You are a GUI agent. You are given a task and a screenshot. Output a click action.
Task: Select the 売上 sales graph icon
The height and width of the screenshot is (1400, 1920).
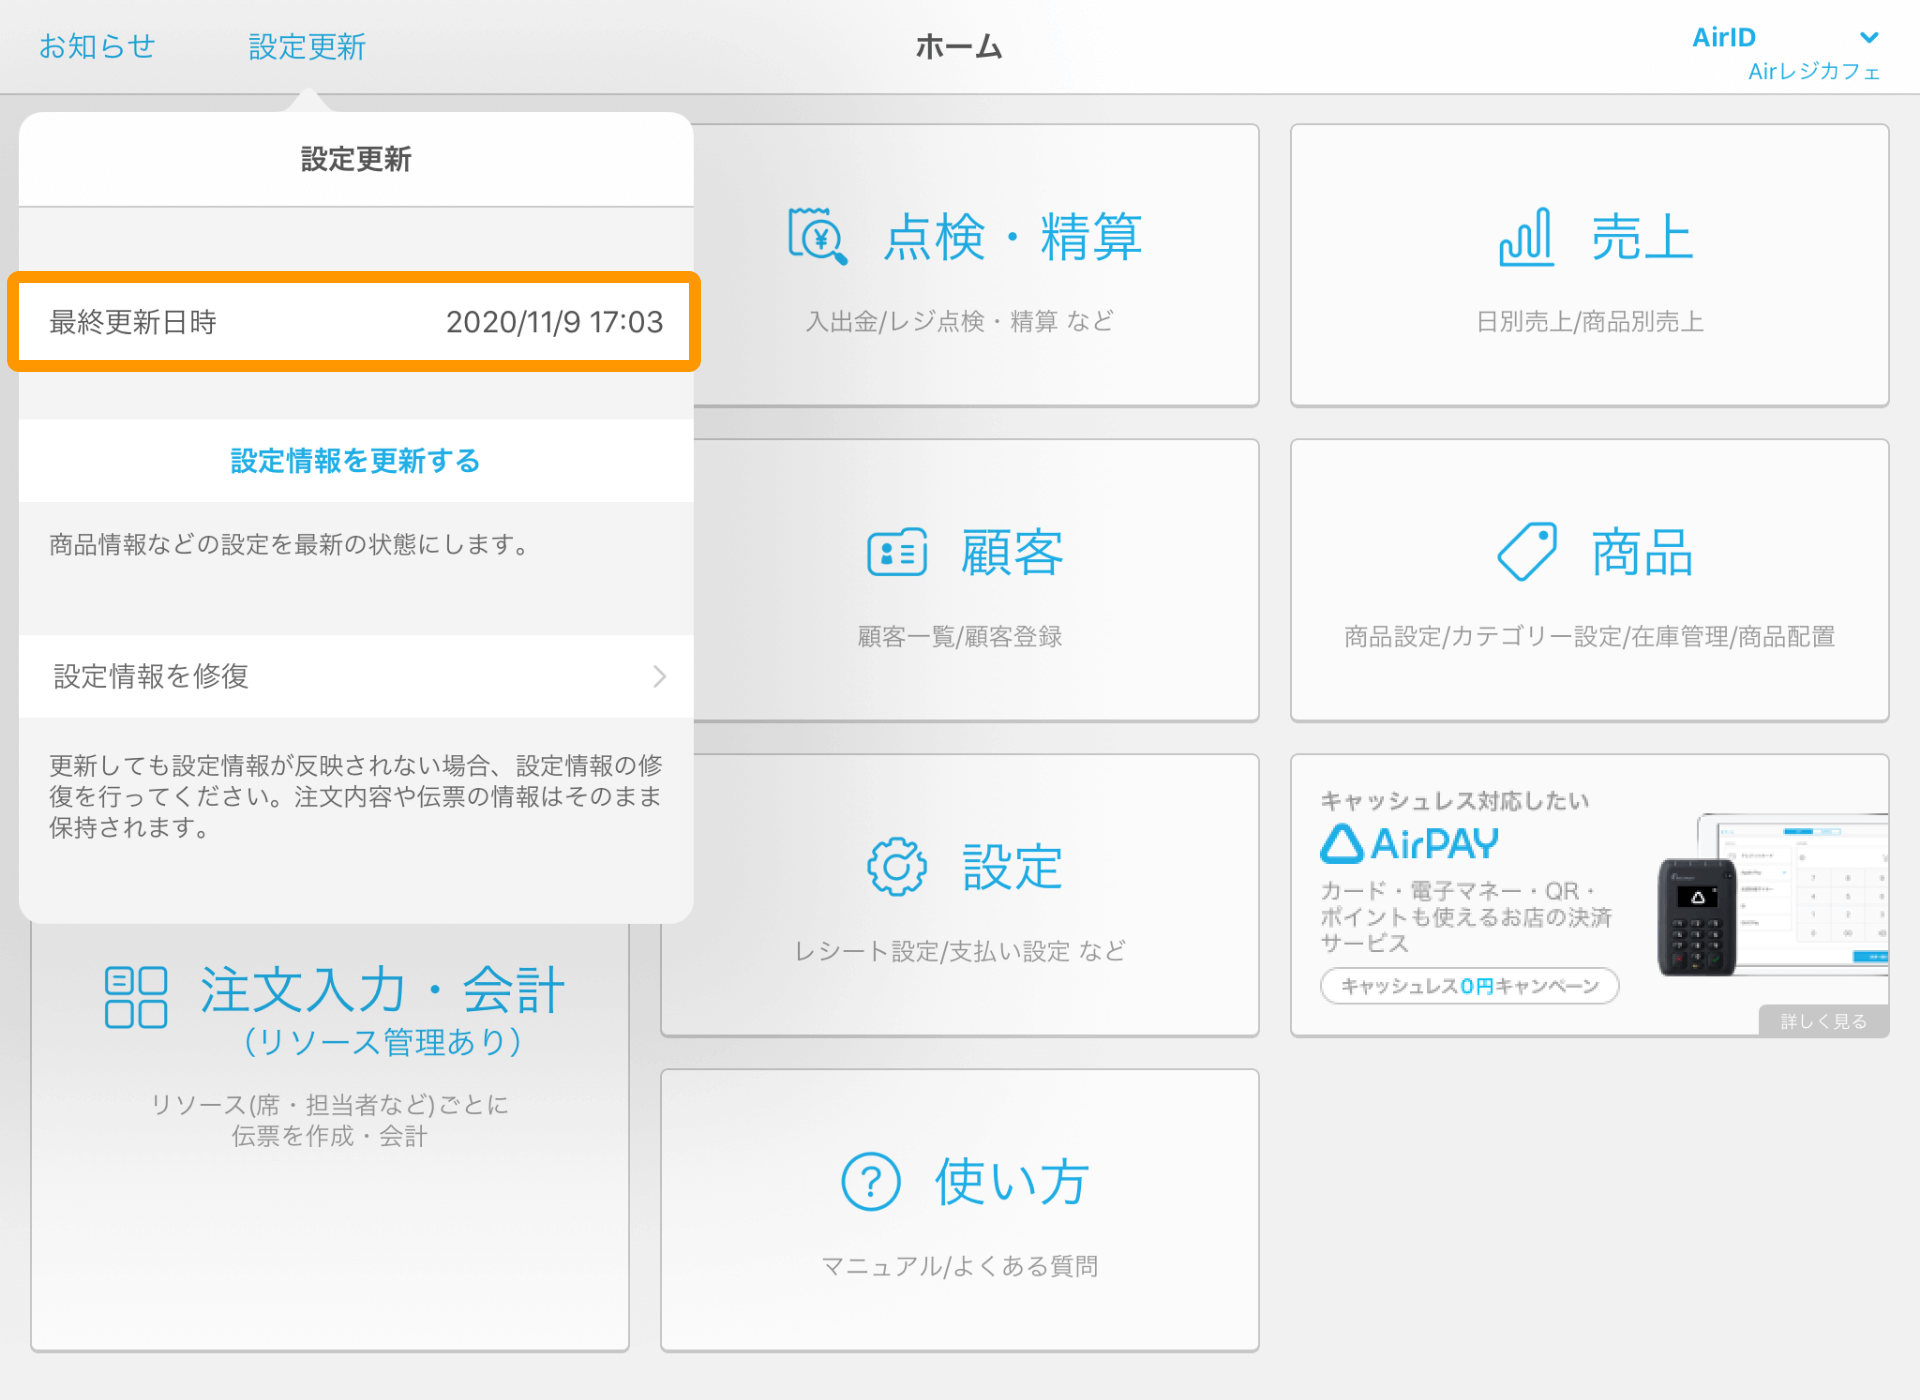[x=1524, y=236]
